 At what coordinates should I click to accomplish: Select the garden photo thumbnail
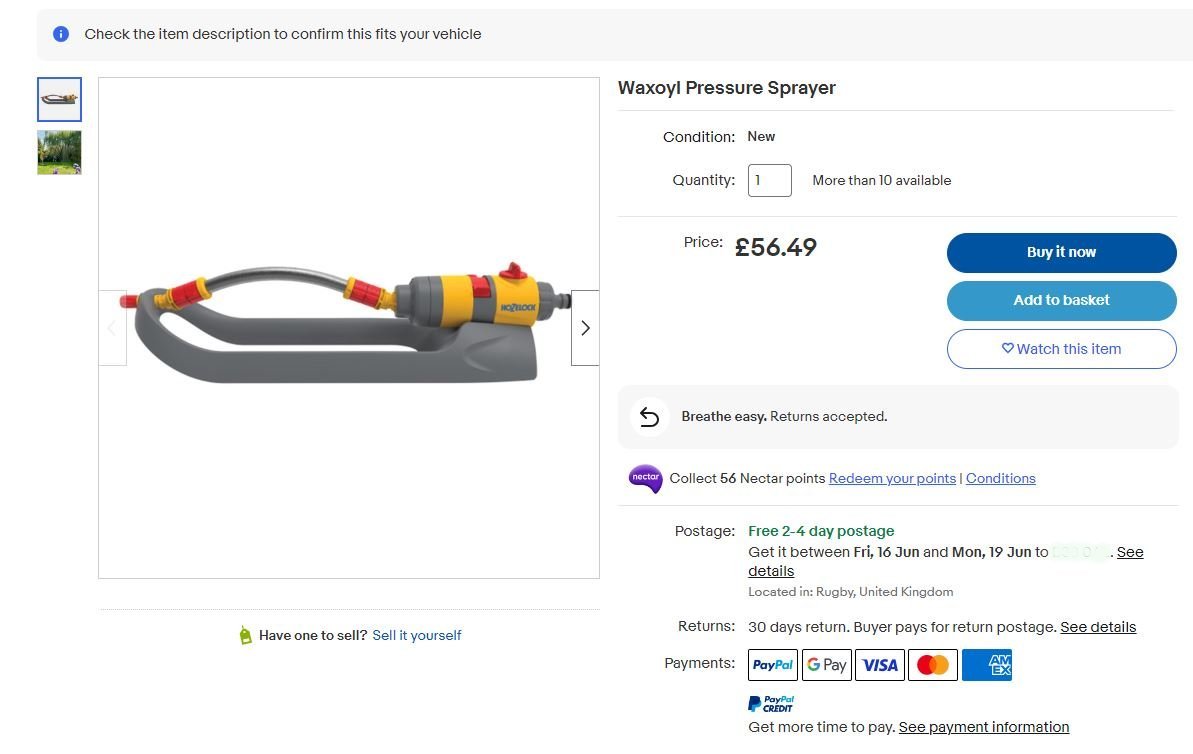(60, 152)
